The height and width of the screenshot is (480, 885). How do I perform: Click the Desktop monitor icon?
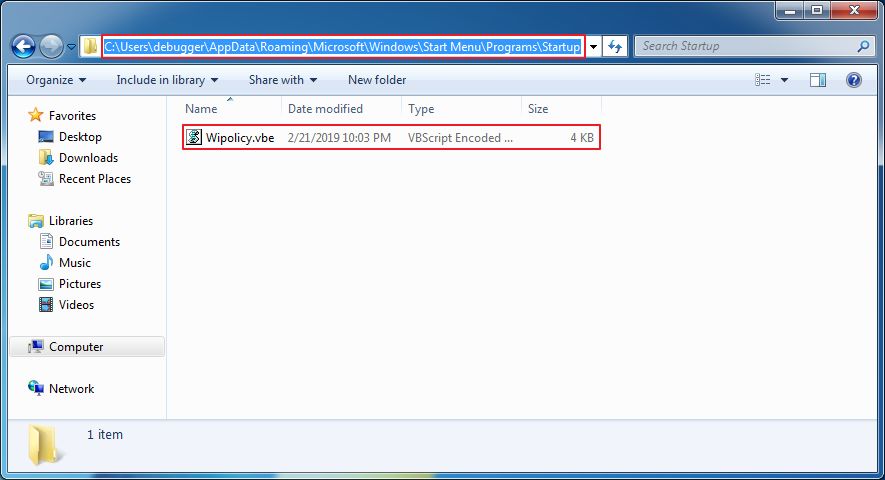[x=46, y=137]
